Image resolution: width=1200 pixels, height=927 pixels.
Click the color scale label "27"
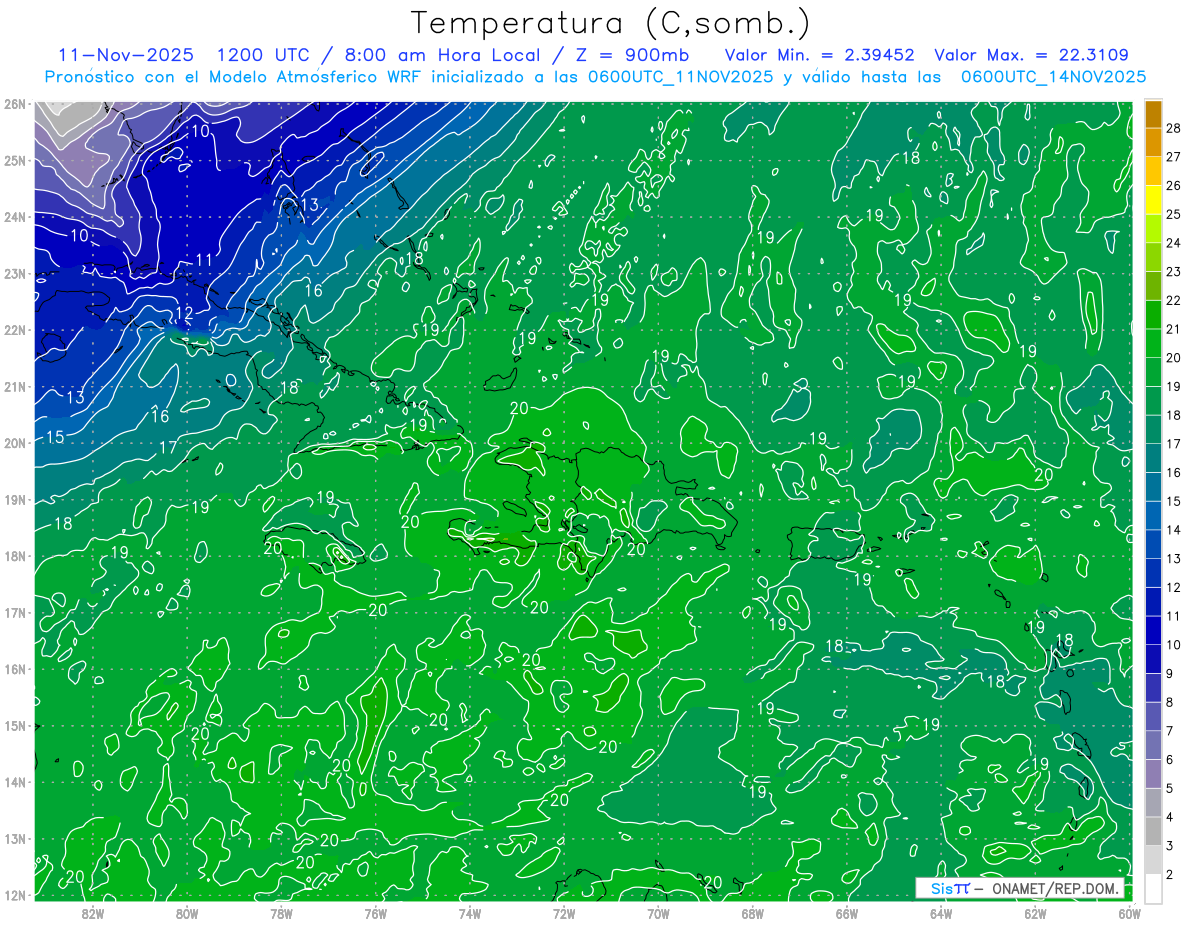pyautogui.click(x=1174, y=157)
